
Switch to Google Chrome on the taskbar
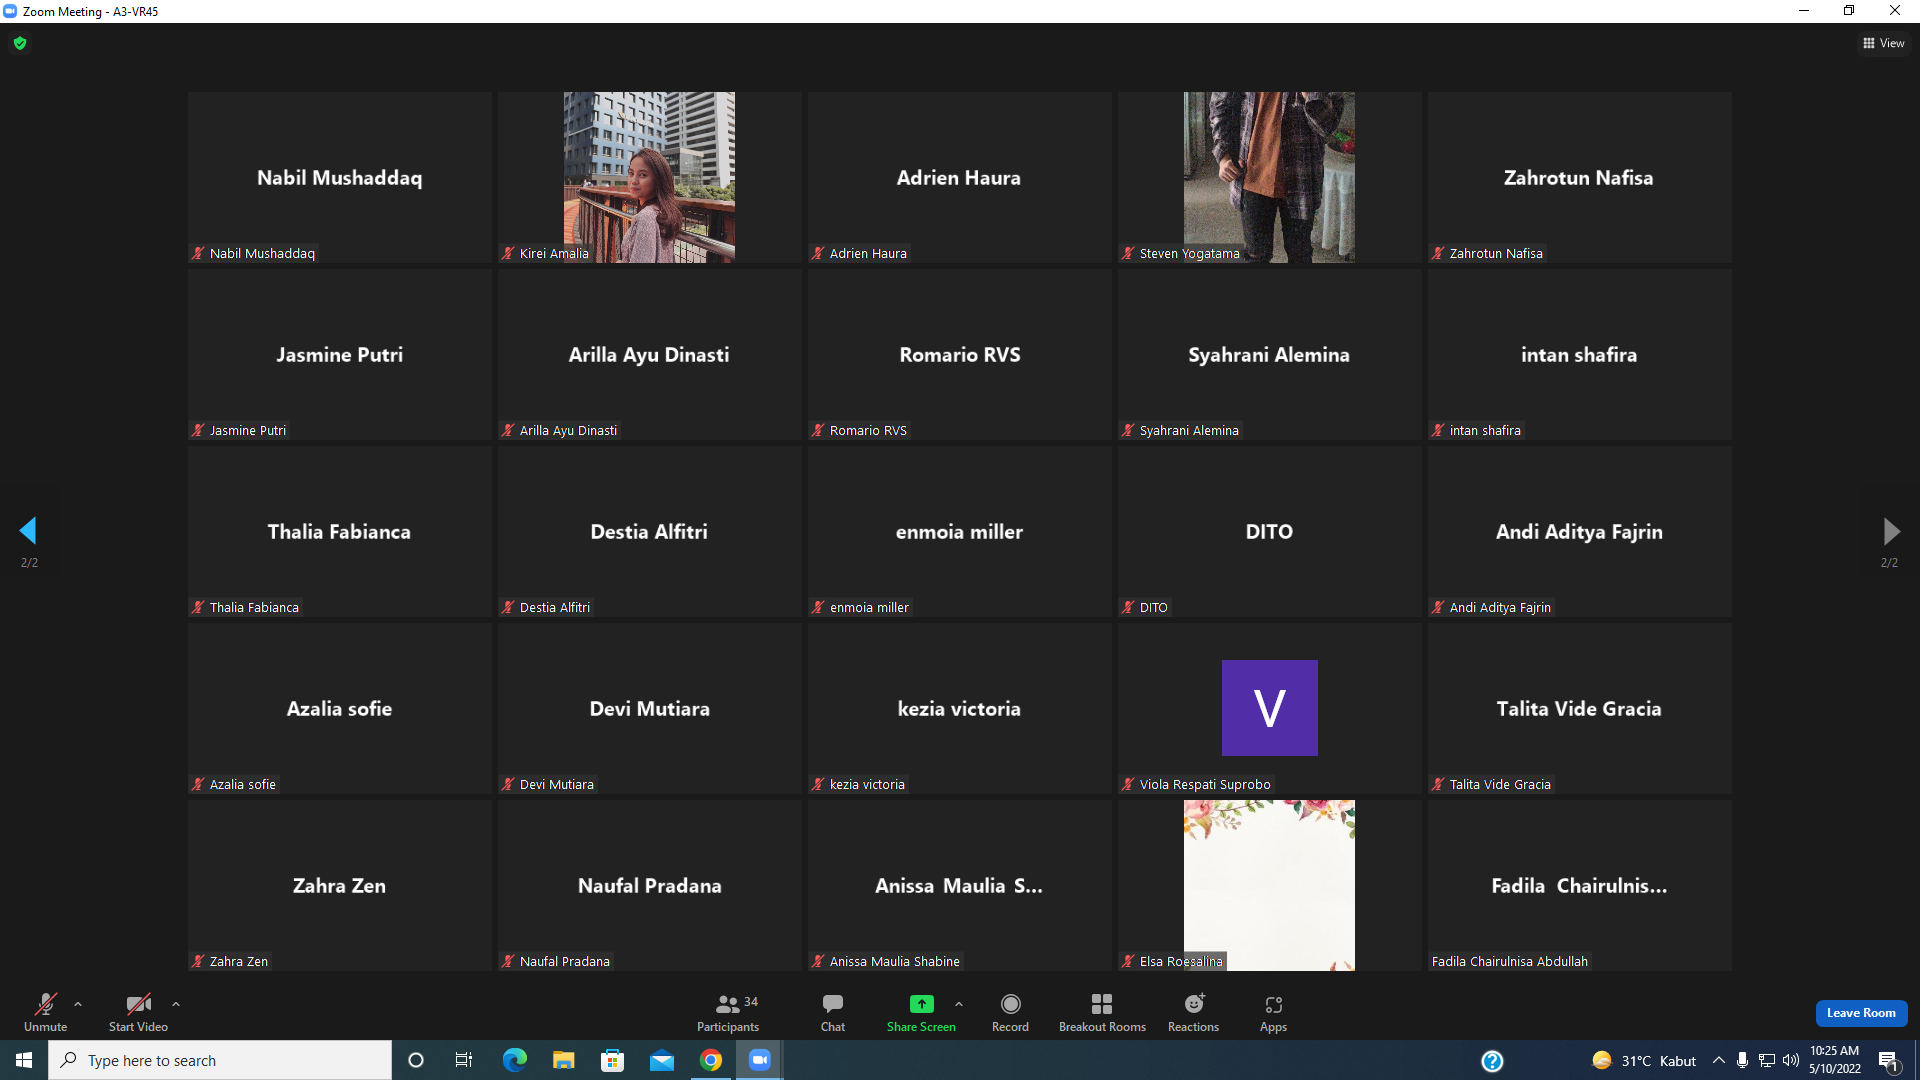pos(711,1060)
